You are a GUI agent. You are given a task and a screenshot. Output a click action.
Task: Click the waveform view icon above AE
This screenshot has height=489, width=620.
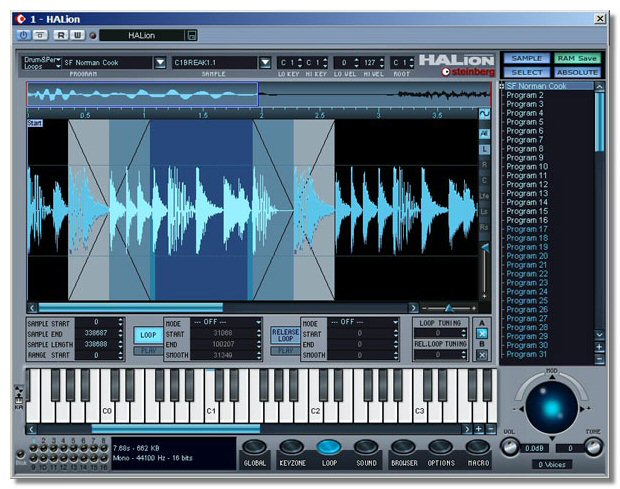click(484, 114)
